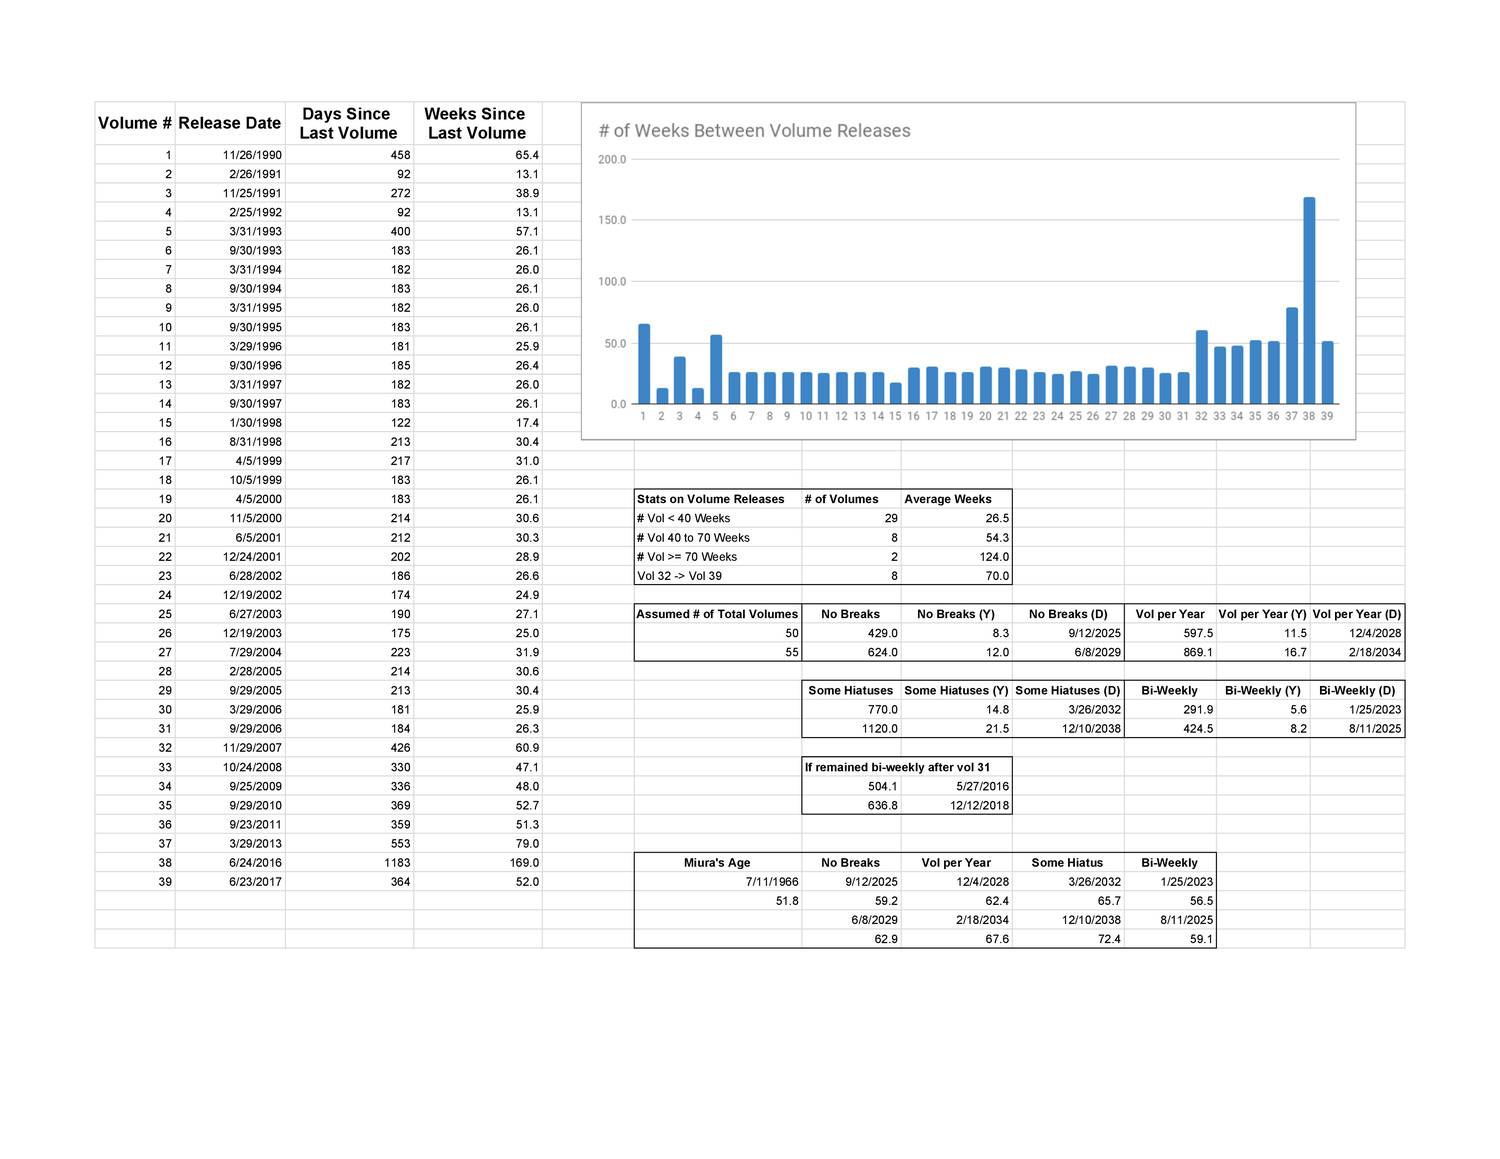Click value 429.0 under No Breaks
Viewport: 1500px width, 1159px height.
click(x=851, y=633)
